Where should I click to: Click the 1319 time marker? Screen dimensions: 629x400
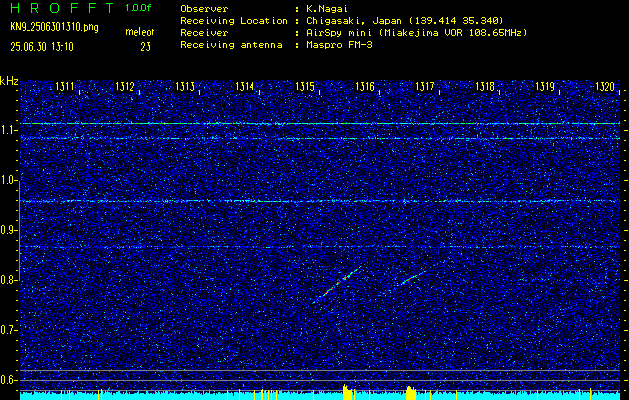(545, 86)
